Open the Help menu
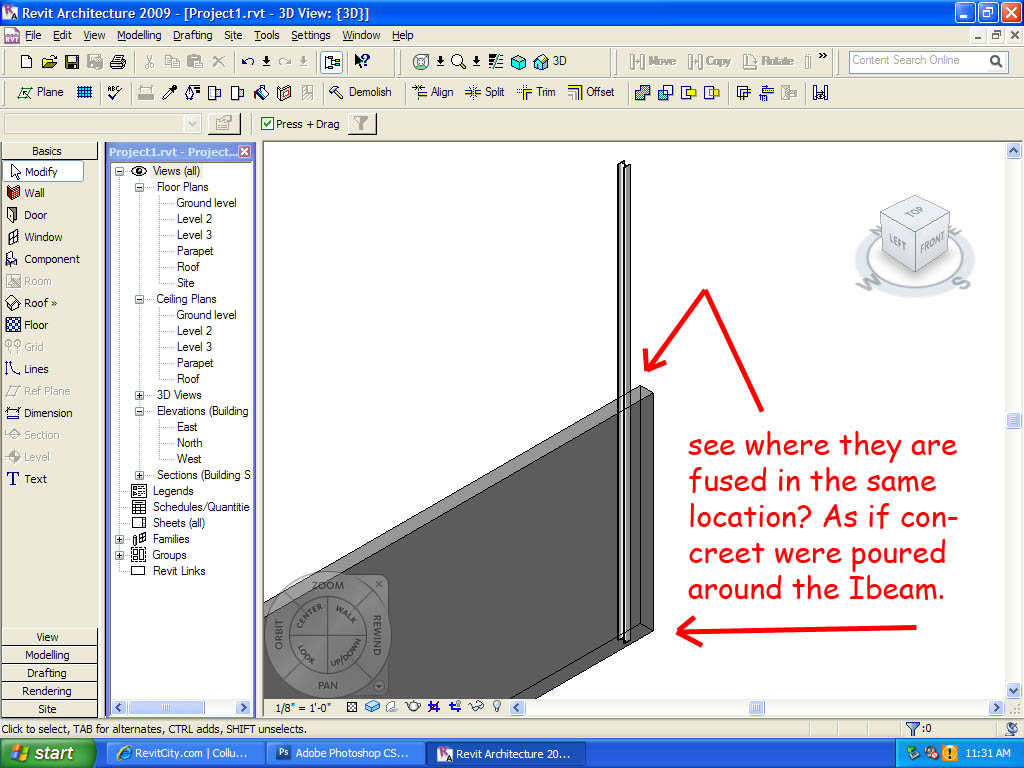This screenshot has width=1024, height=768. coord(403,35)
